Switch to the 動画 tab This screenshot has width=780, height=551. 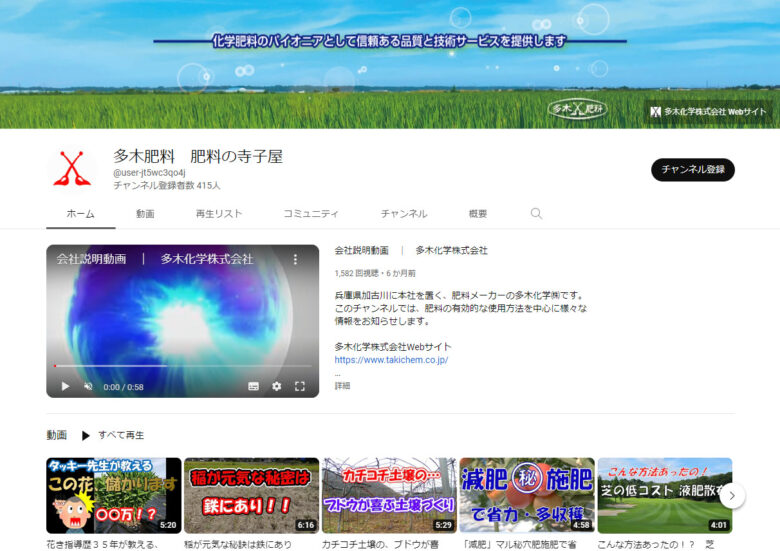click(145, 214)
